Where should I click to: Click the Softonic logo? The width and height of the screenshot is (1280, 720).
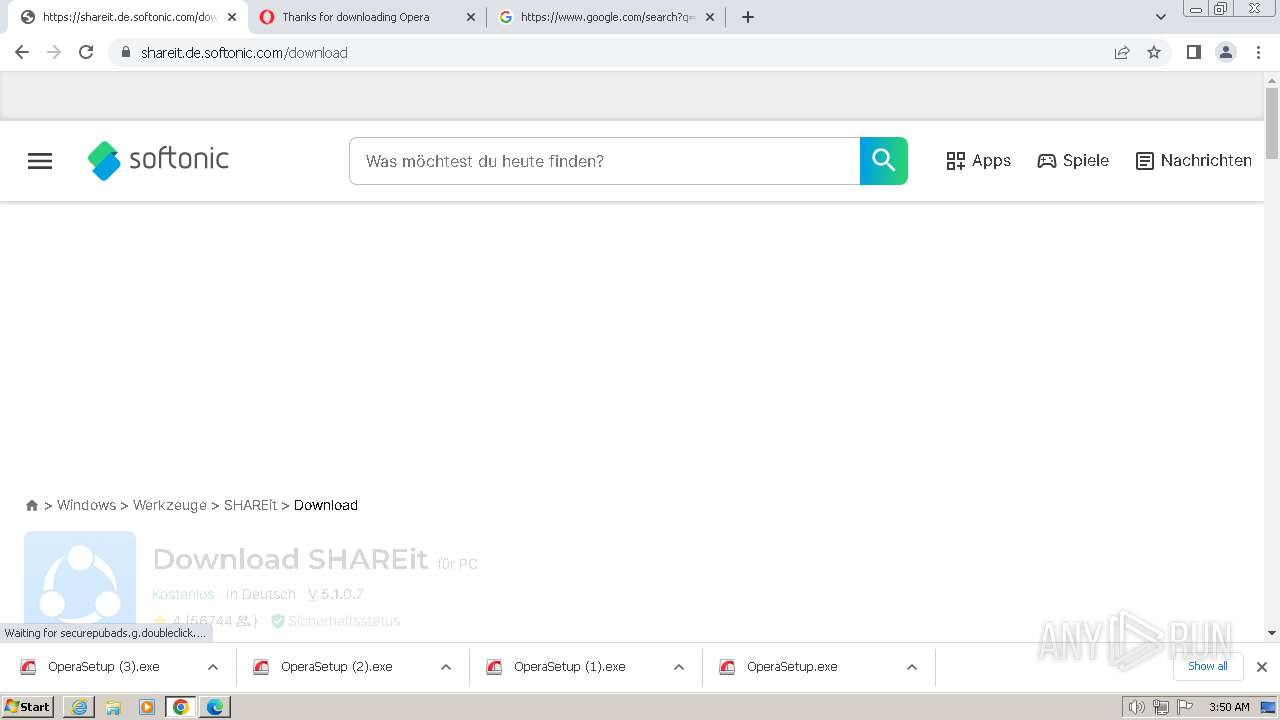click(x=158, y=160)
